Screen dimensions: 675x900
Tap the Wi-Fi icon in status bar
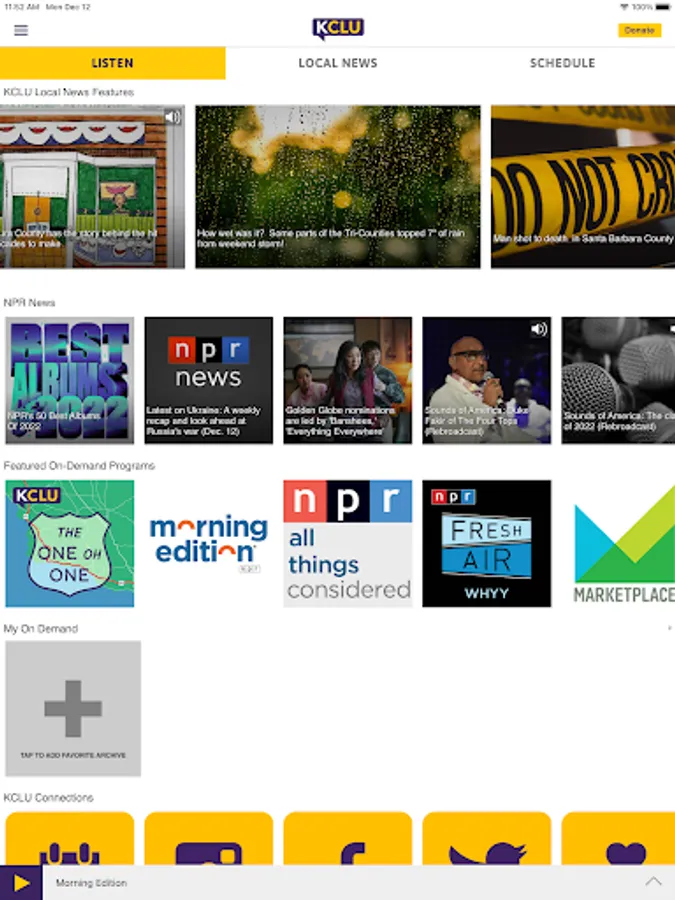(624, 7)
